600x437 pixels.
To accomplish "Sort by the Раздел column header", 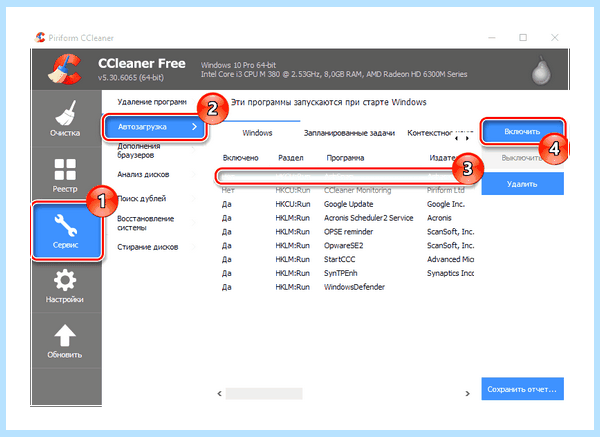I will pyautogui.click(x=291, y=158).
